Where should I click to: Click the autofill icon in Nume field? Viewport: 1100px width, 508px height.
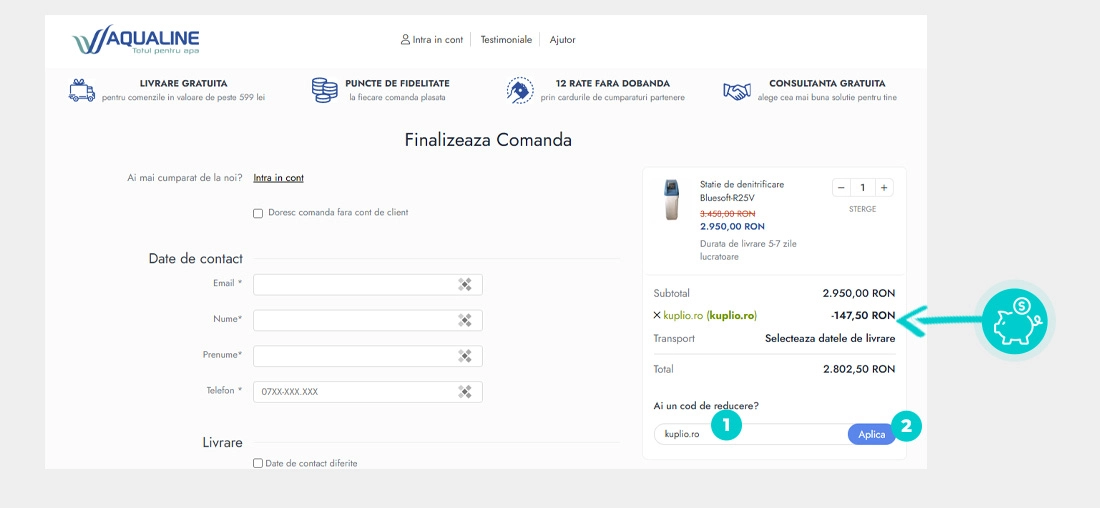coord(464,320)
